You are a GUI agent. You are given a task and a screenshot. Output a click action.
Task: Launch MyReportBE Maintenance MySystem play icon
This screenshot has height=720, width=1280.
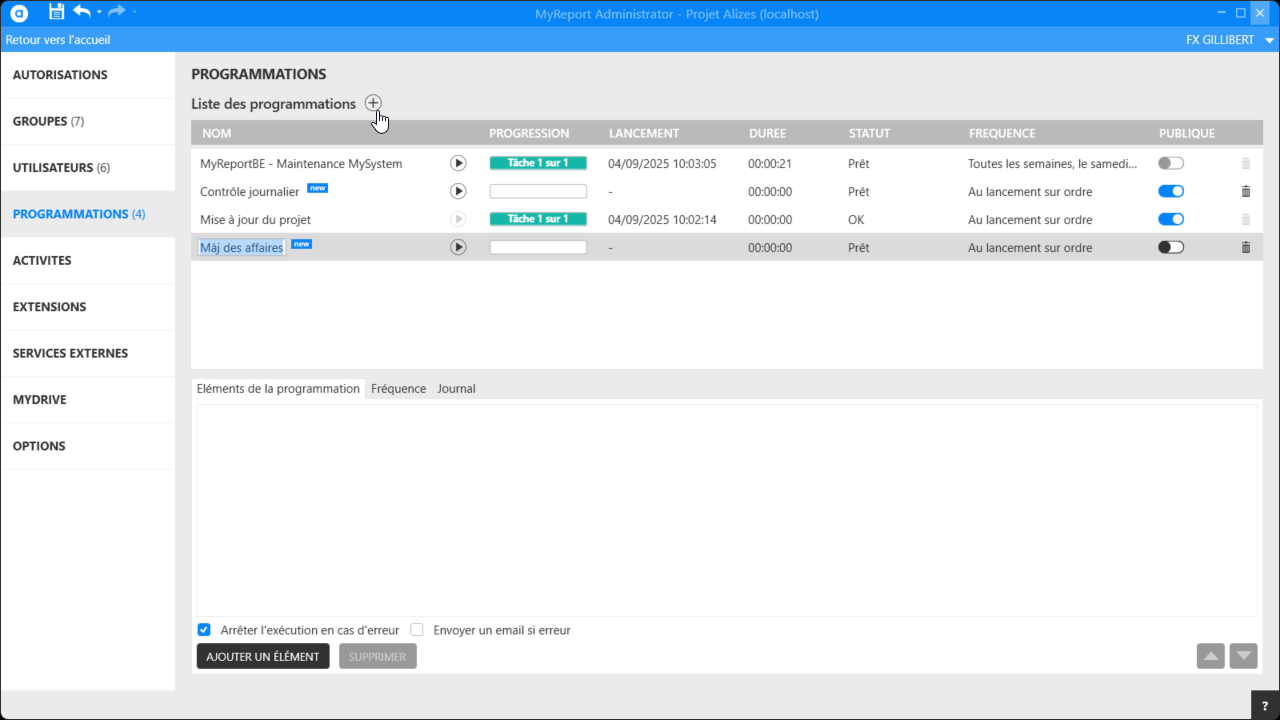tap(458, 163)
